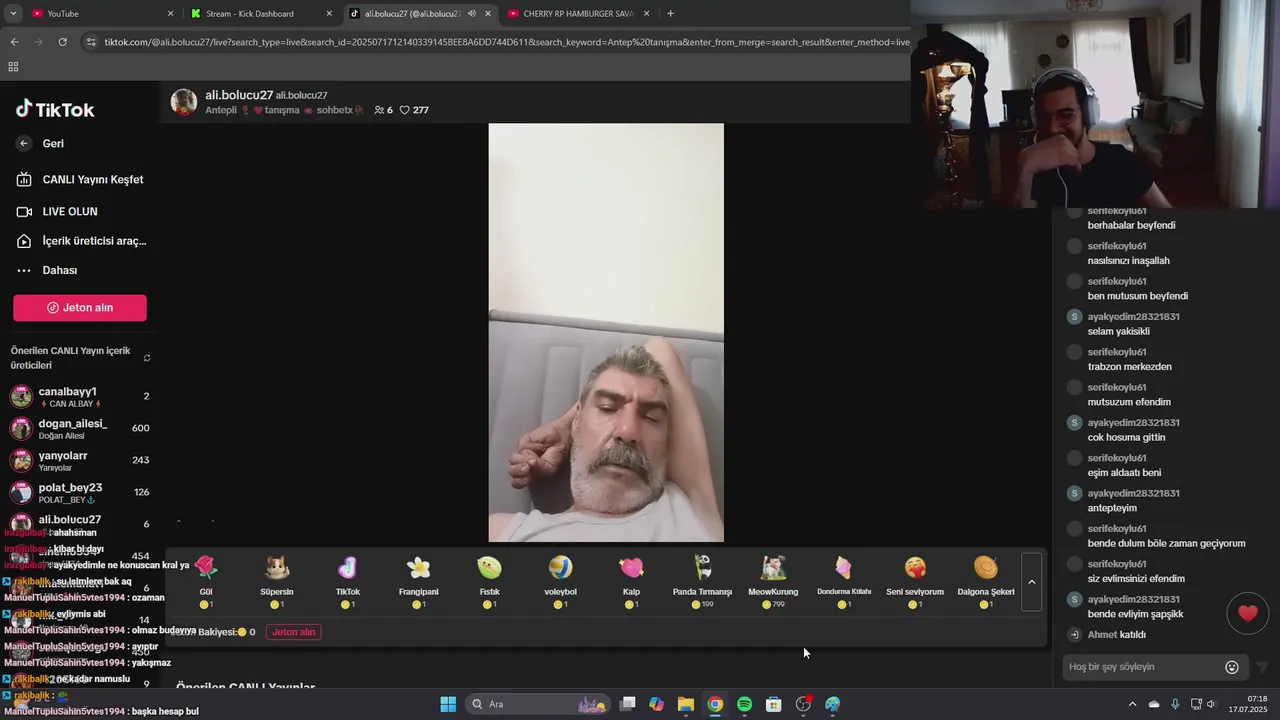
Task: Click the taskbar Ara search box
Action: [538, 704]
